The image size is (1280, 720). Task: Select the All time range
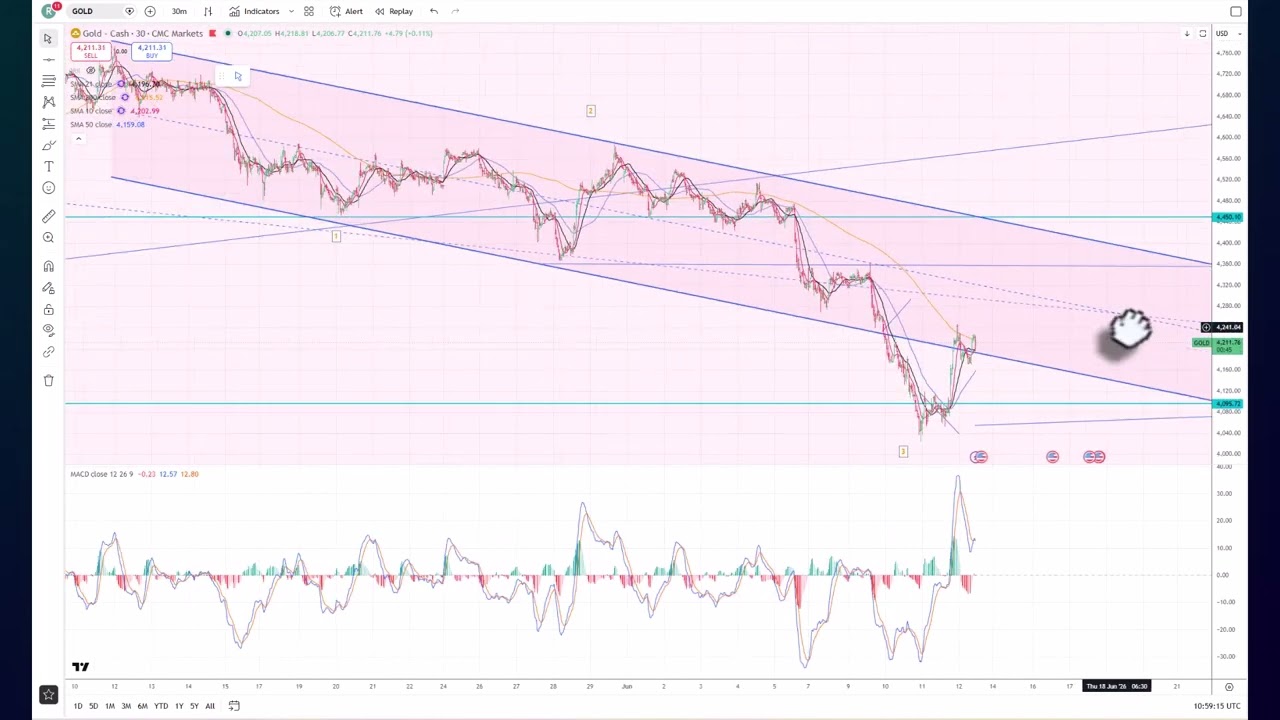pos(210,706)
